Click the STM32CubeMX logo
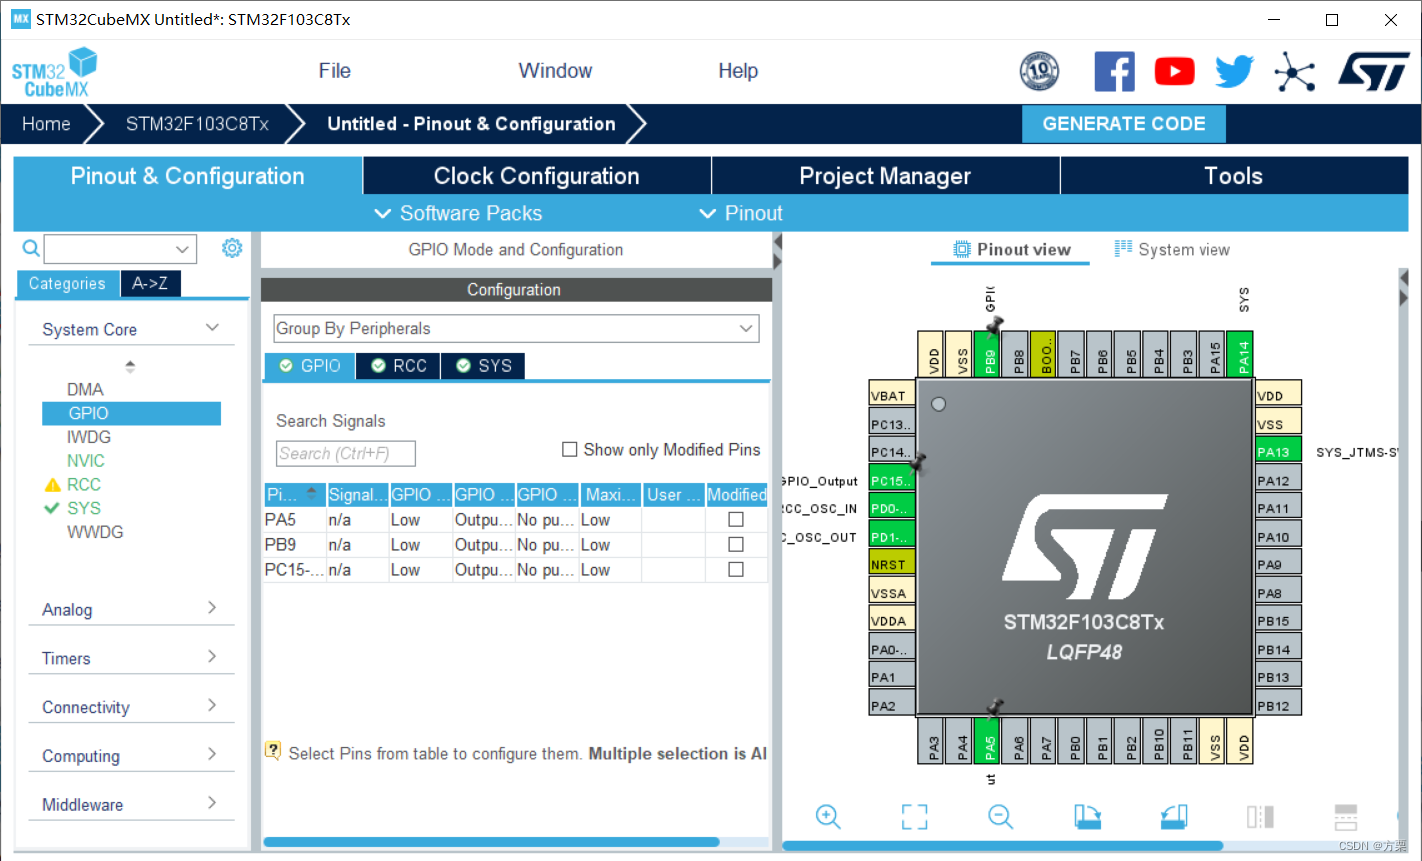The width and height of the screenshot is (1422, 861). click(x=55, y=73)
